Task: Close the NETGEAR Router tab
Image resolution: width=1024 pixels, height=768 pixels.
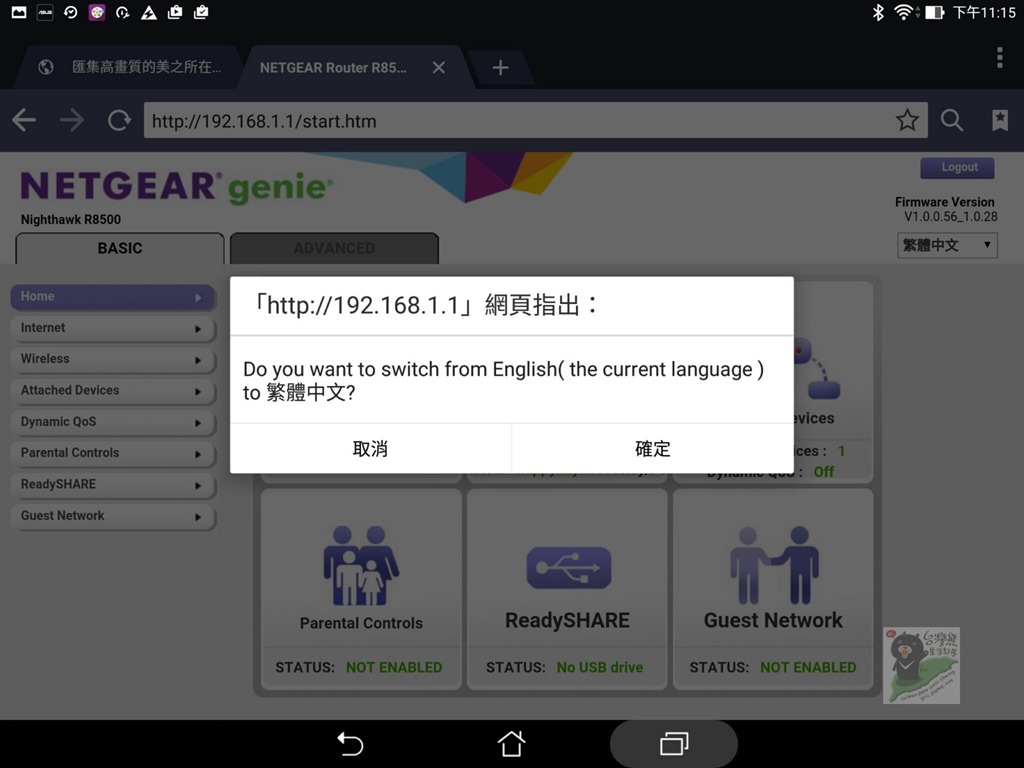Action: coord(439,67)
